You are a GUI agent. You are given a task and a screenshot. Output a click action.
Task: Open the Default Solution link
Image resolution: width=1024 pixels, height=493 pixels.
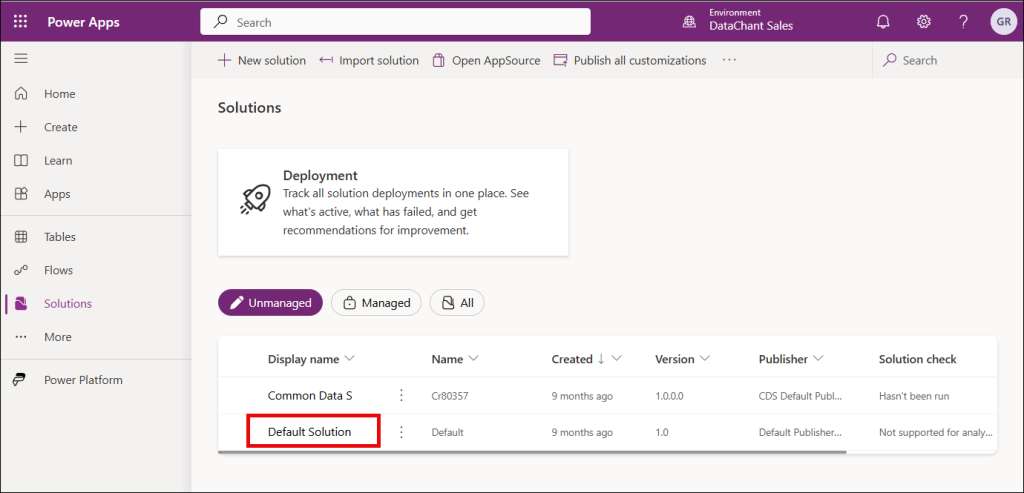coord(310,432)
